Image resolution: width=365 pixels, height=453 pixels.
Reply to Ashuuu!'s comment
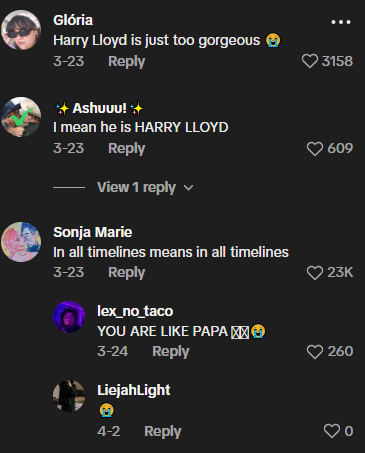(127, 149)
